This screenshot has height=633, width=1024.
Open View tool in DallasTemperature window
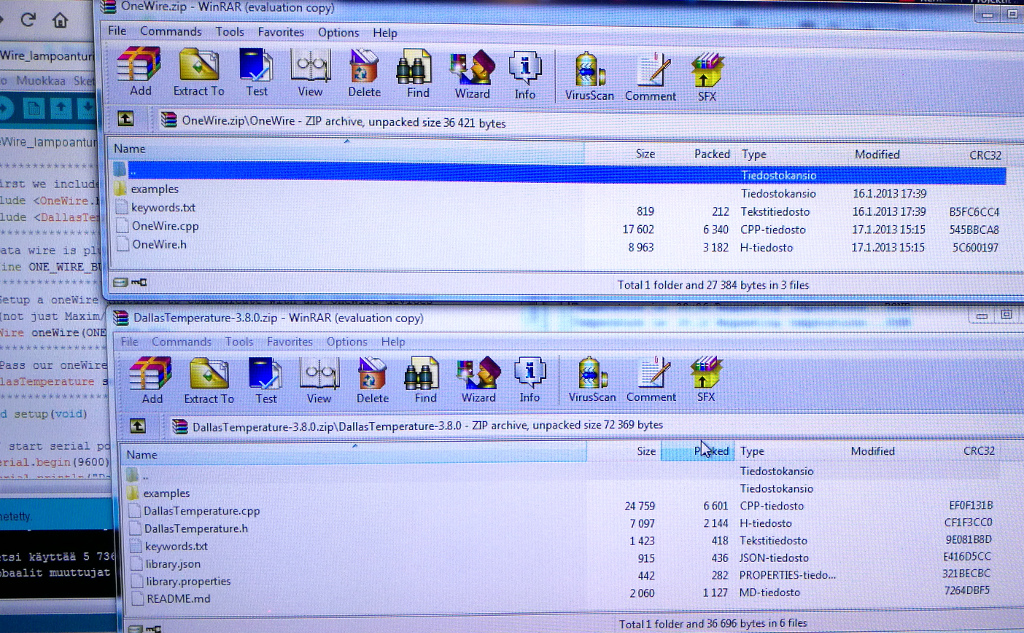319,380
